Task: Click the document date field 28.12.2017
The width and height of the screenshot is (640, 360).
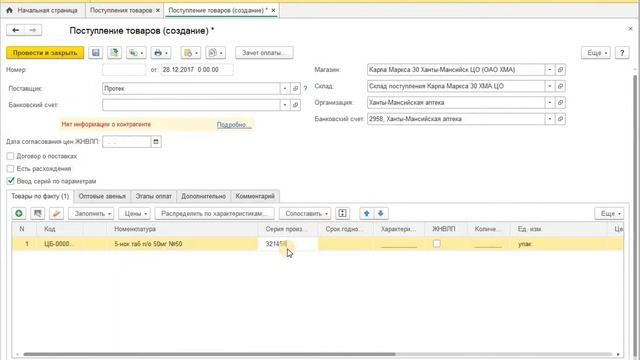Action: tap(198, 70)
